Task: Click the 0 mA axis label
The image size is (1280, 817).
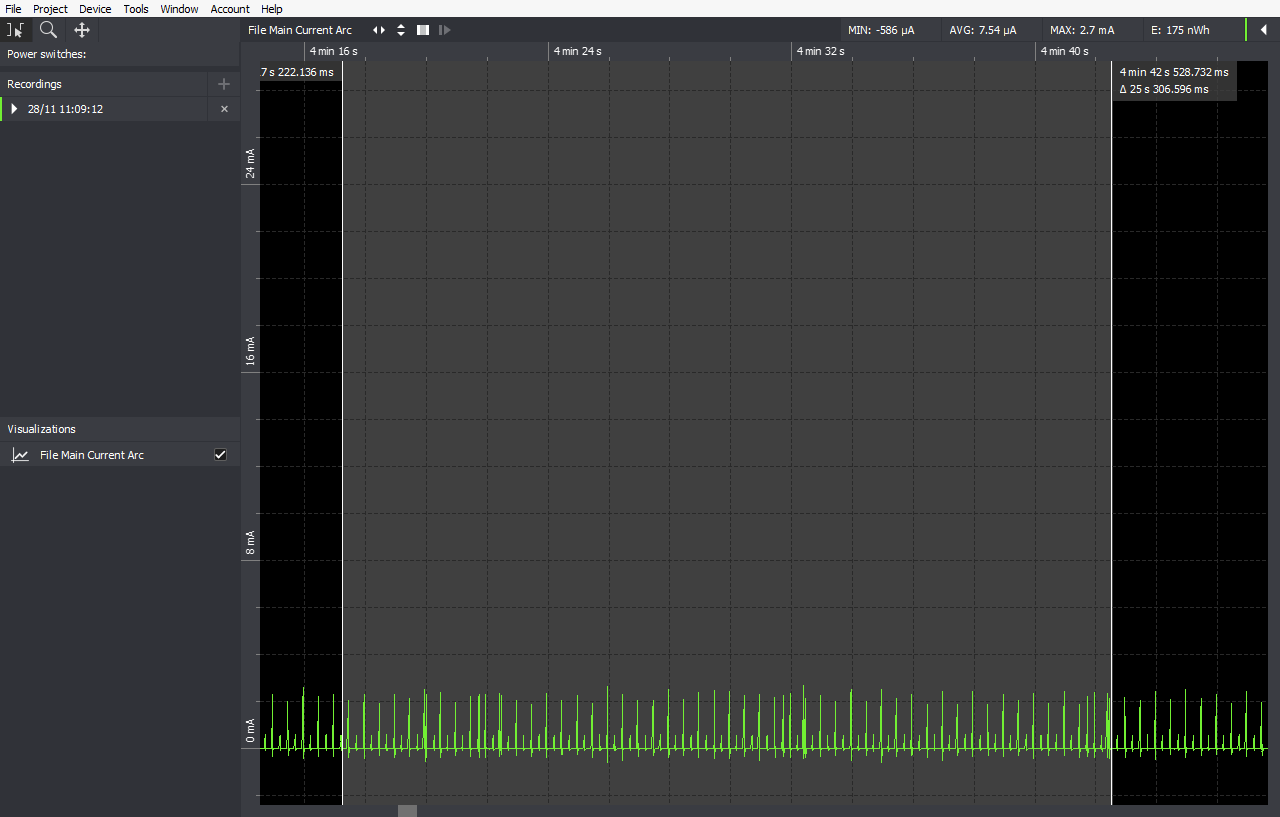Action: (250, 732)
